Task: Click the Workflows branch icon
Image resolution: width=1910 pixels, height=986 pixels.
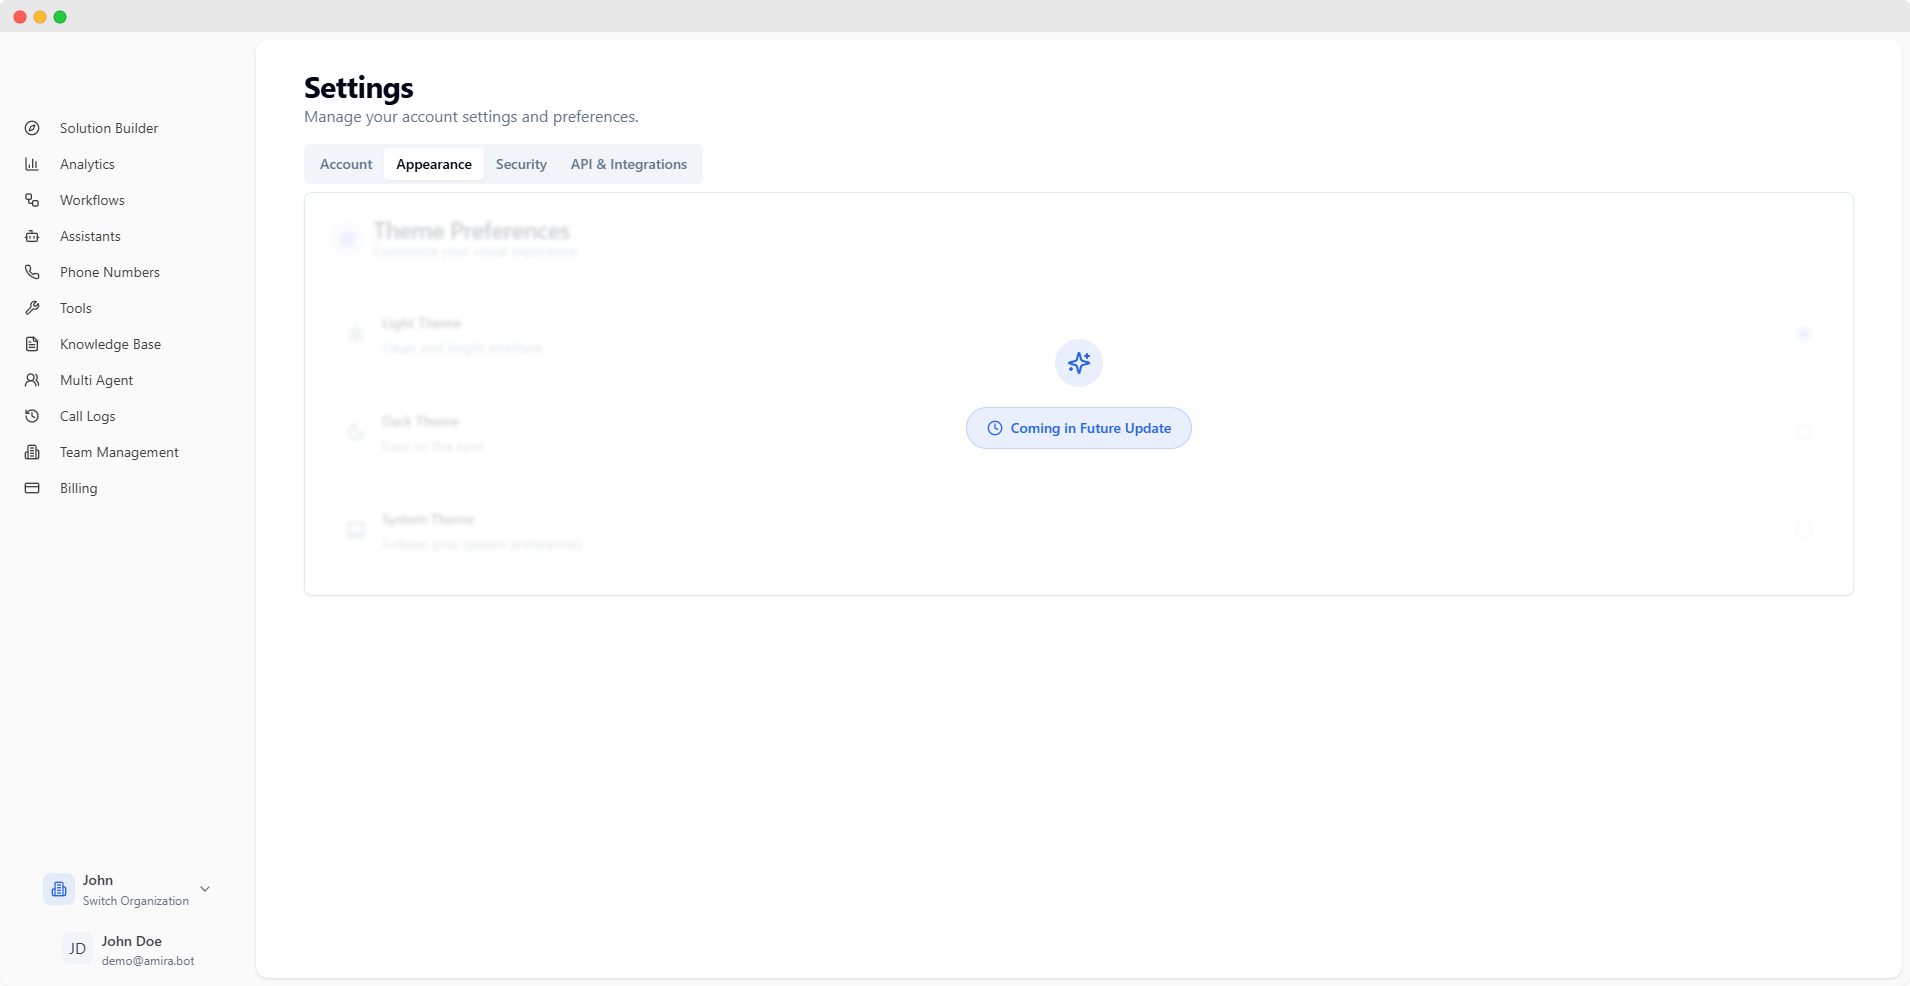Action: click(x=33, y=200)
